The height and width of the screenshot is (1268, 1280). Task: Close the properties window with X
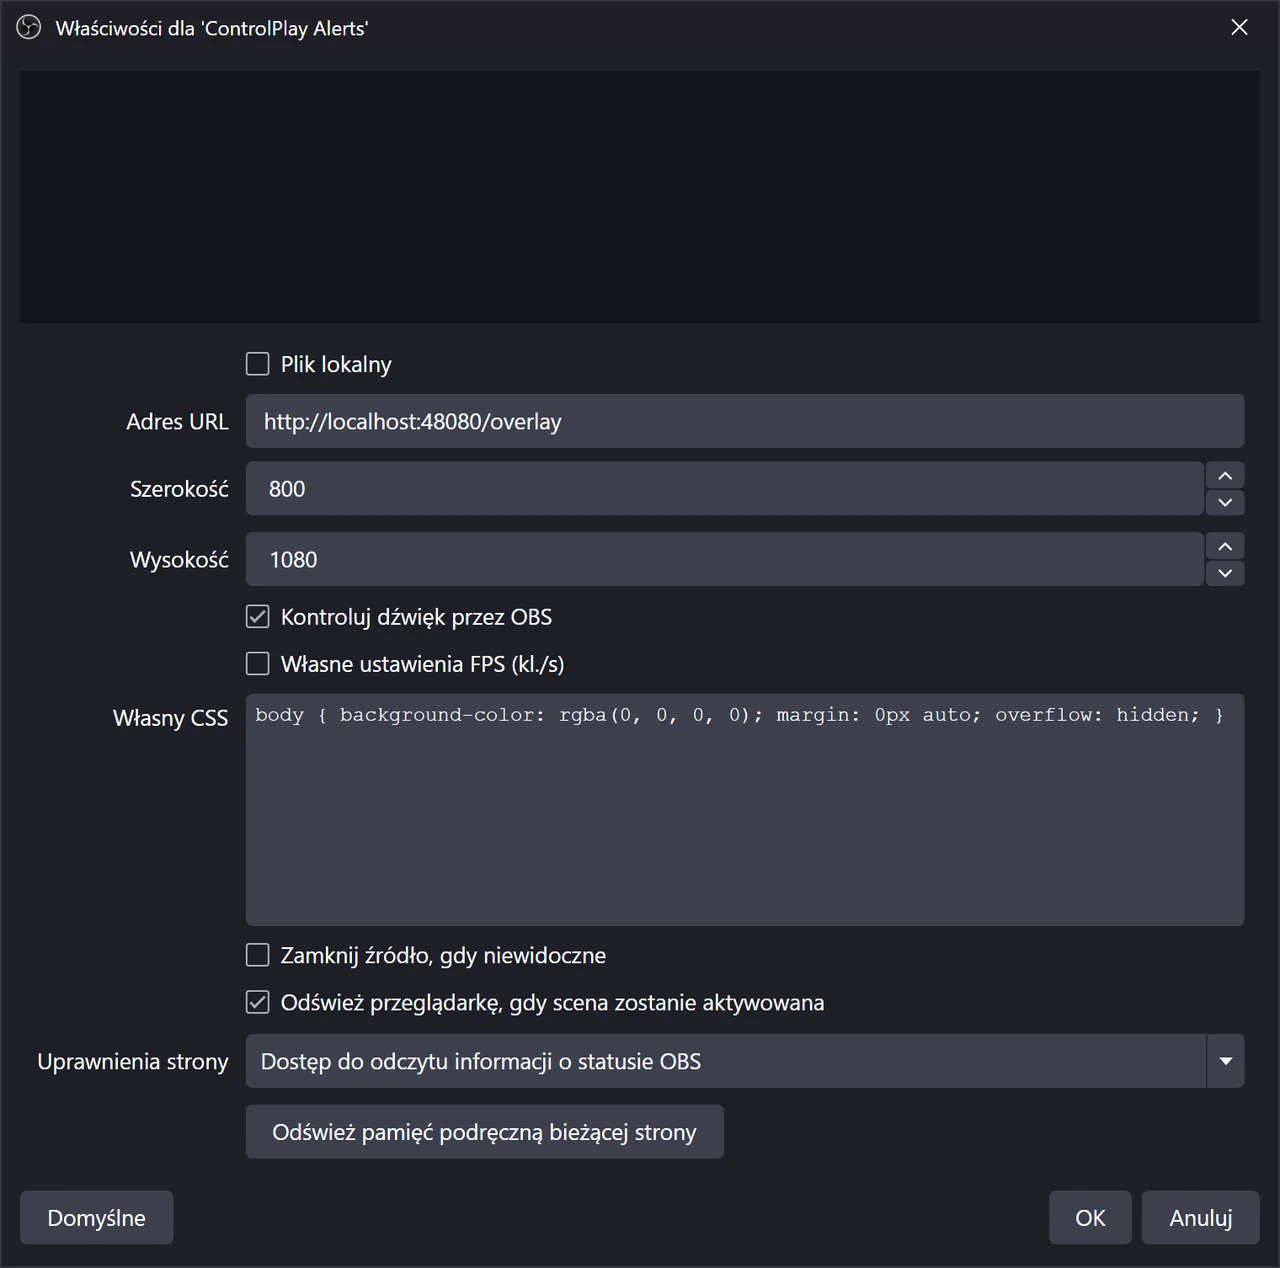(x=1239, y=27)
